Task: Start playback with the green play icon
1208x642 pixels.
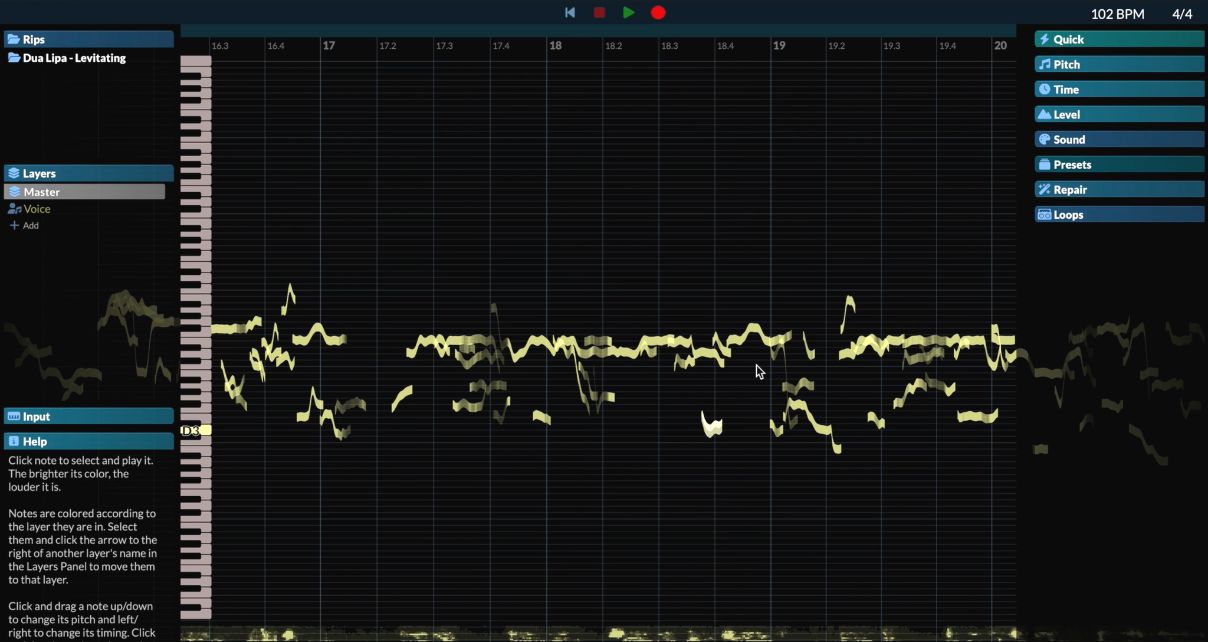Action: [x=628, y=13]
